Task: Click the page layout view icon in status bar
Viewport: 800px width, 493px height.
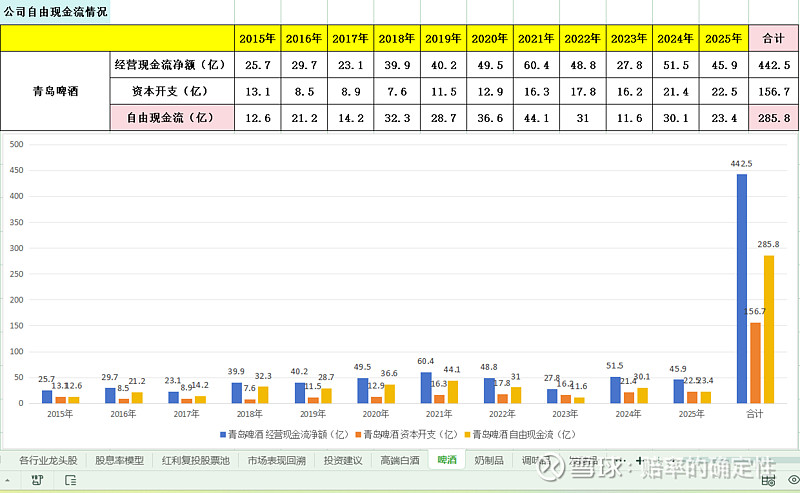Action: (x=768, y=480)
